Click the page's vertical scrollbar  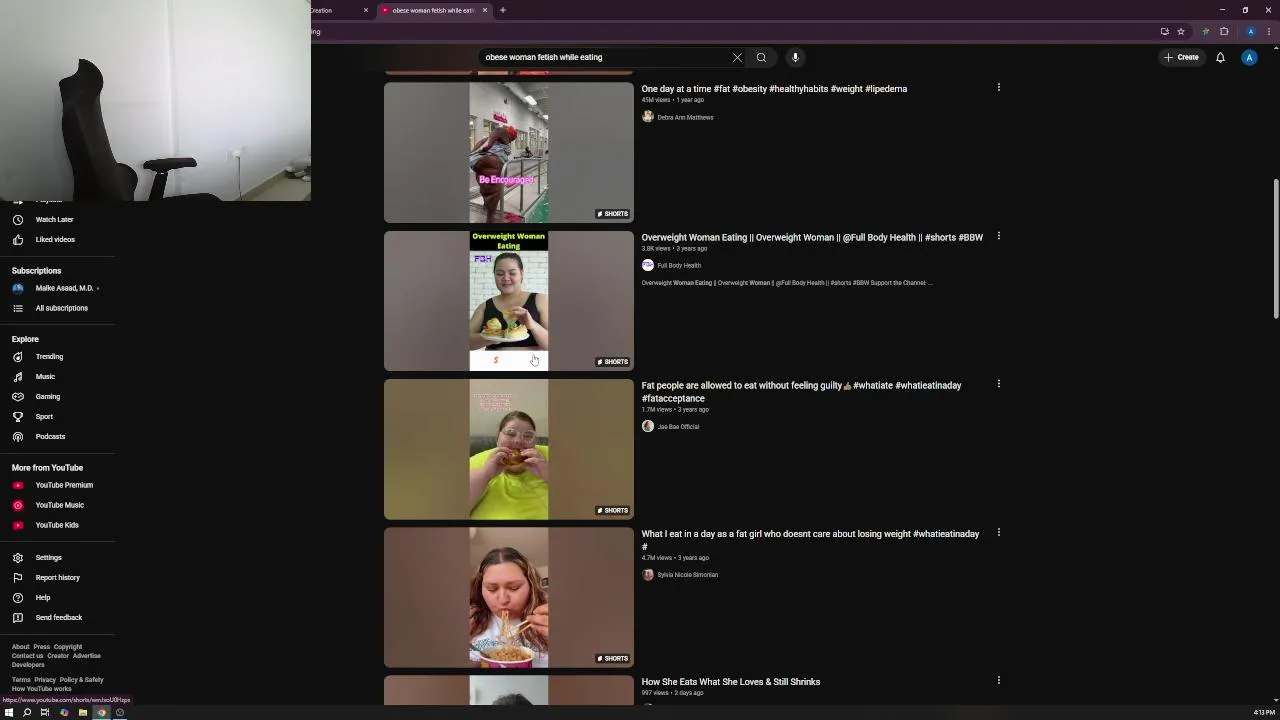tap(1275, 250)
